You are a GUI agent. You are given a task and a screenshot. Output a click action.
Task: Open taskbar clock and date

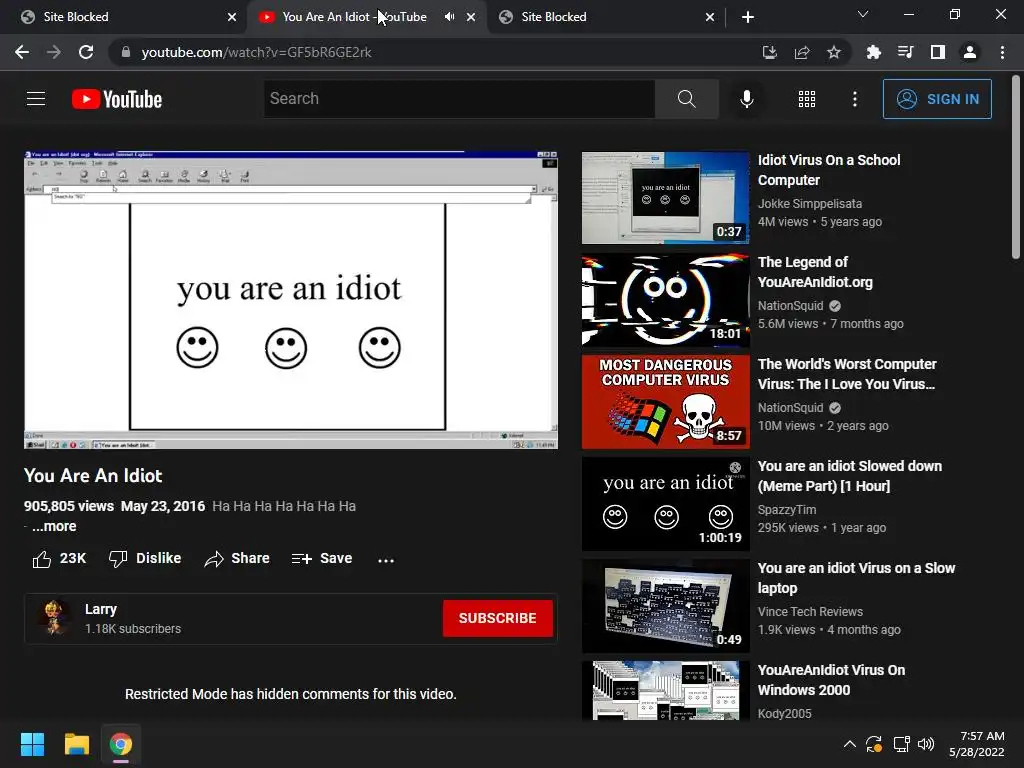click(x=978, y=744)
